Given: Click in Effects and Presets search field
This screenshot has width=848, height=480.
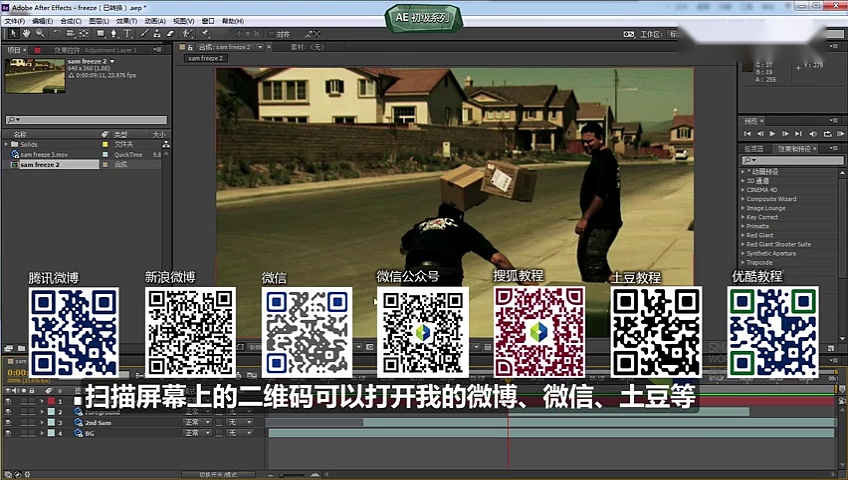Looking at the screenshot, I should pyautogui.click(x=792, y=160).
